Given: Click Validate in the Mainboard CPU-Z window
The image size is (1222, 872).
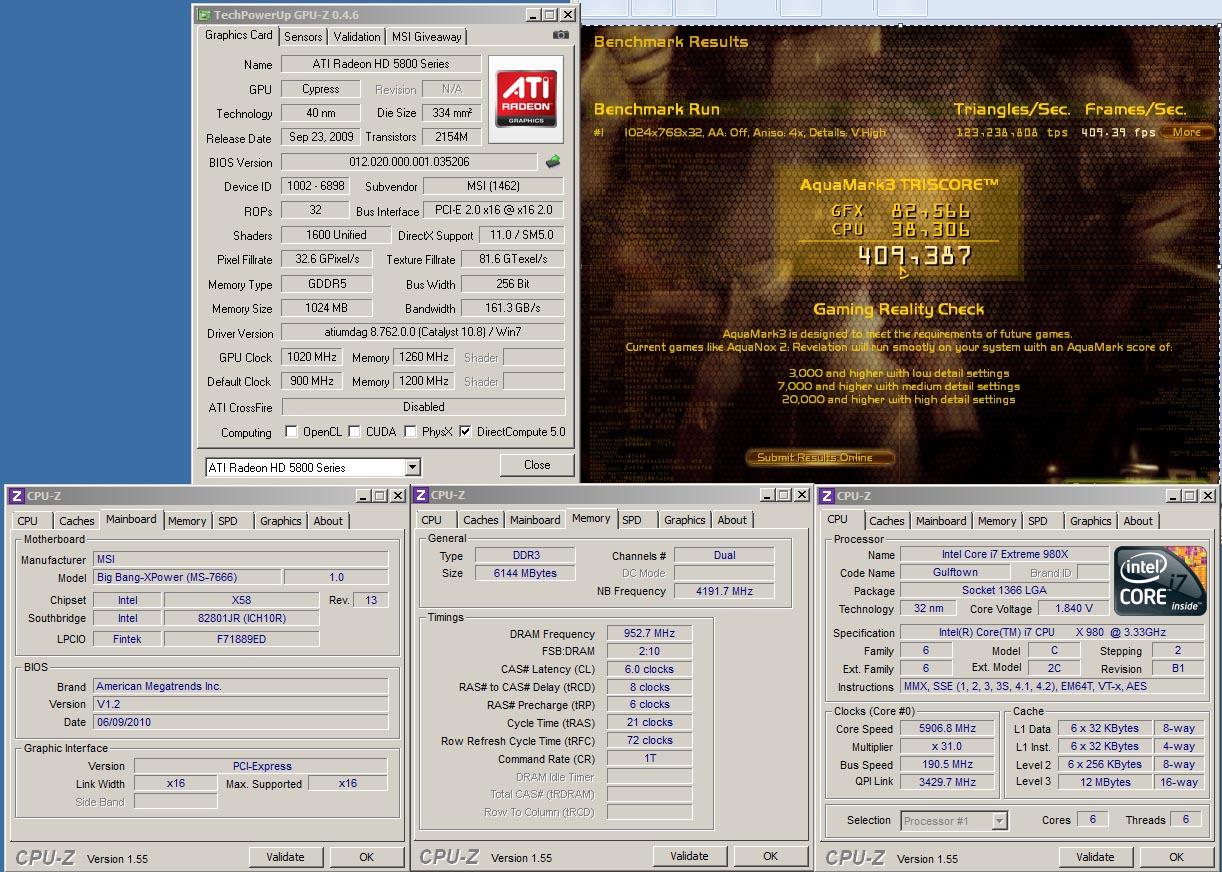Looking at the screenshot, I should 285,857.
